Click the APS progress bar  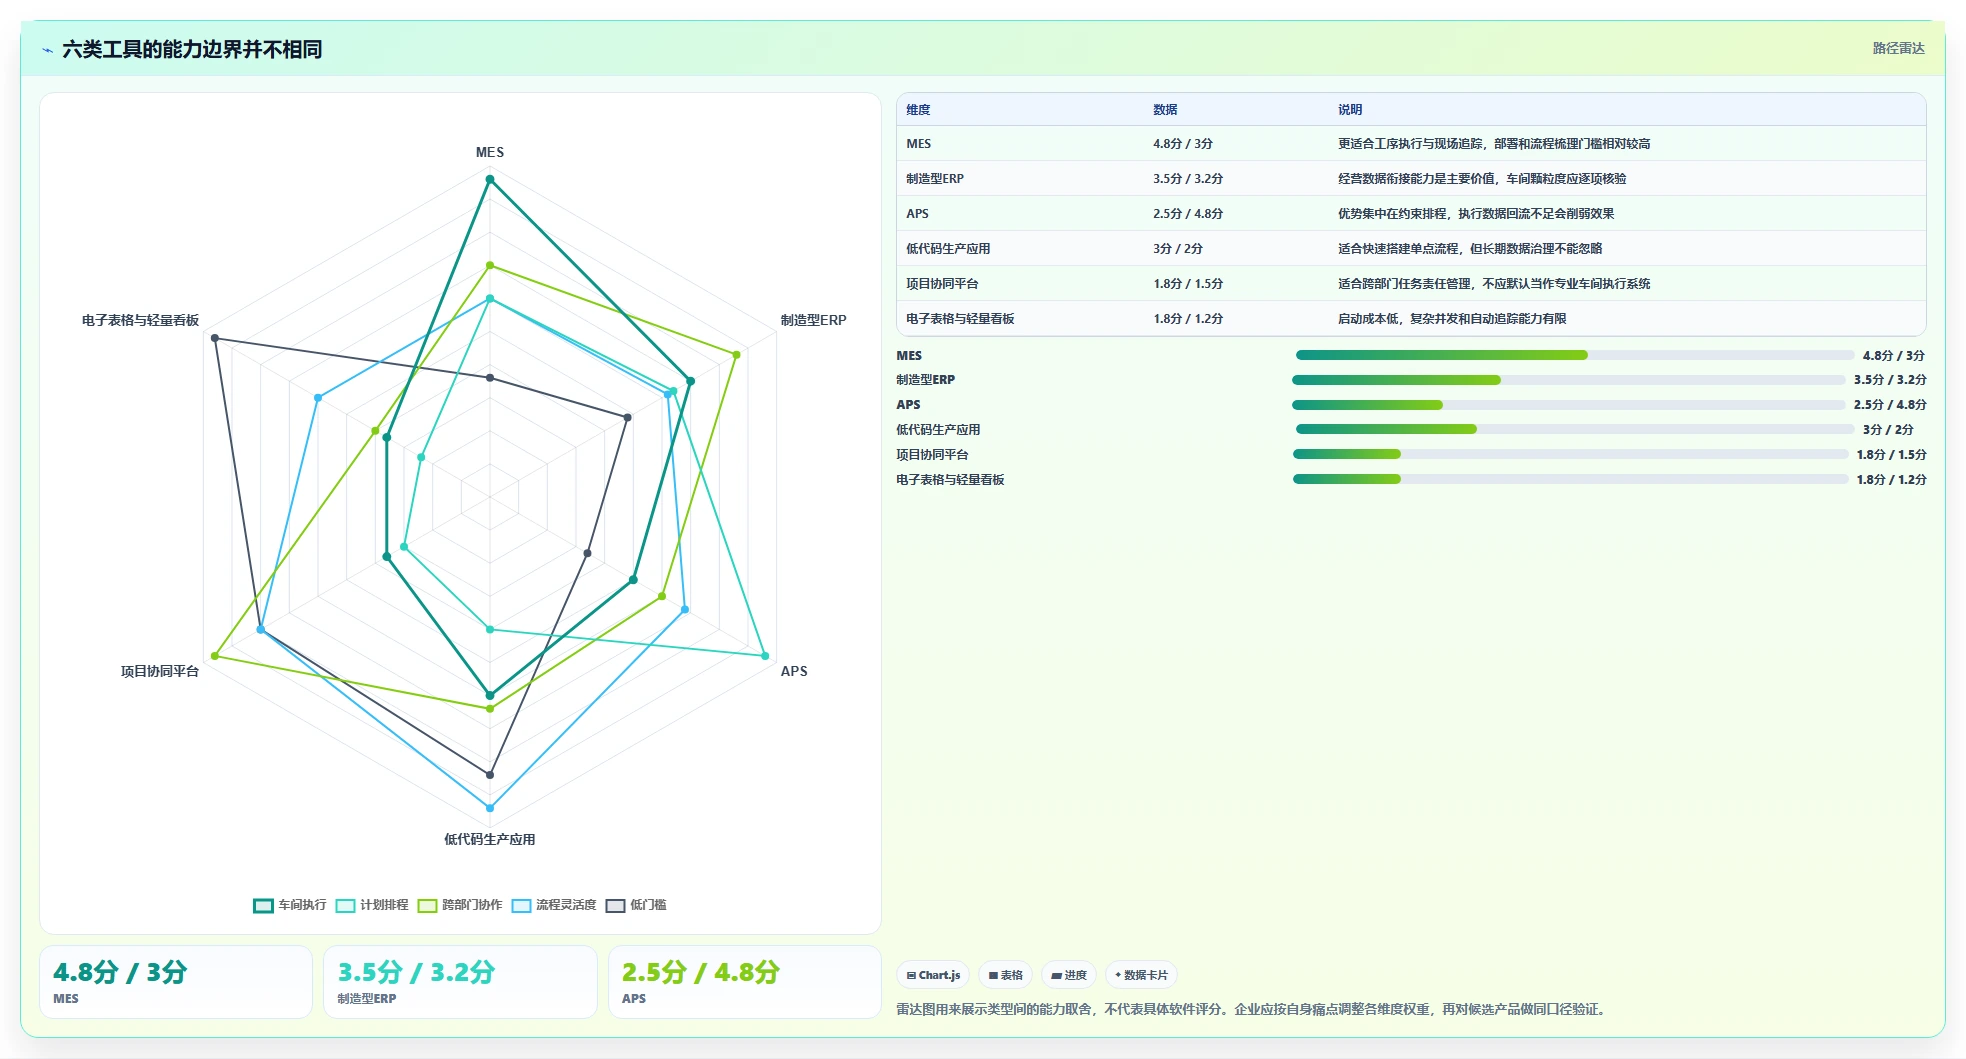pos(1568,405)
